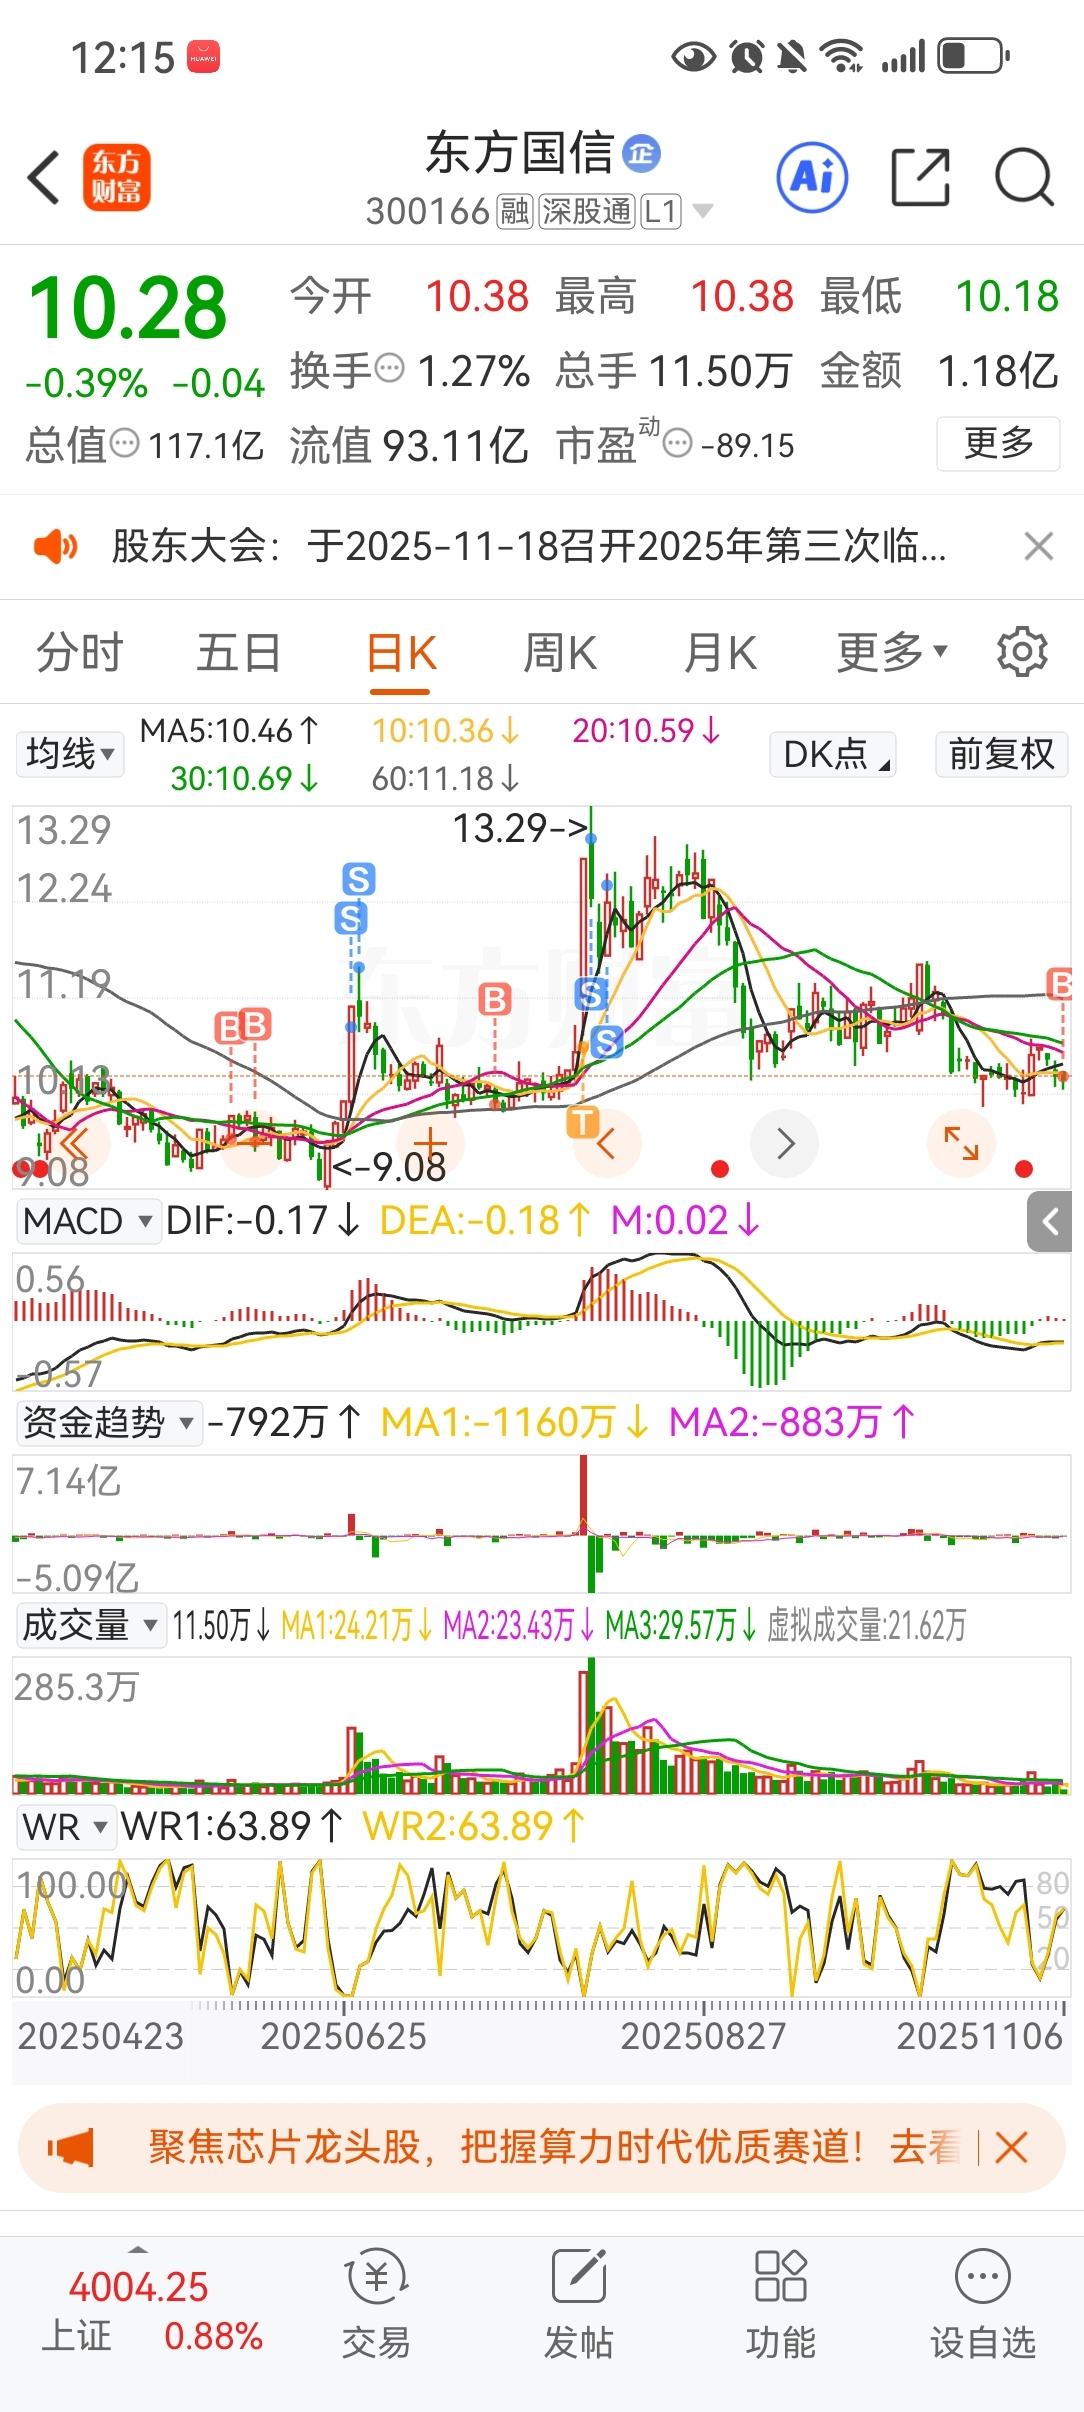Viewport: 1084px width, 2412px height.
Task: Open the DK点 selector
Action: pyautogui.click(x=833, y=754)
